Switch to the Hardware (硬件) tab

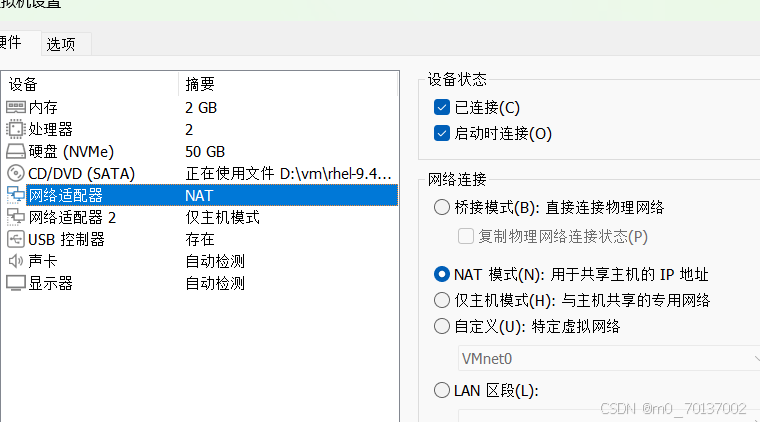[x=11, y=43]
